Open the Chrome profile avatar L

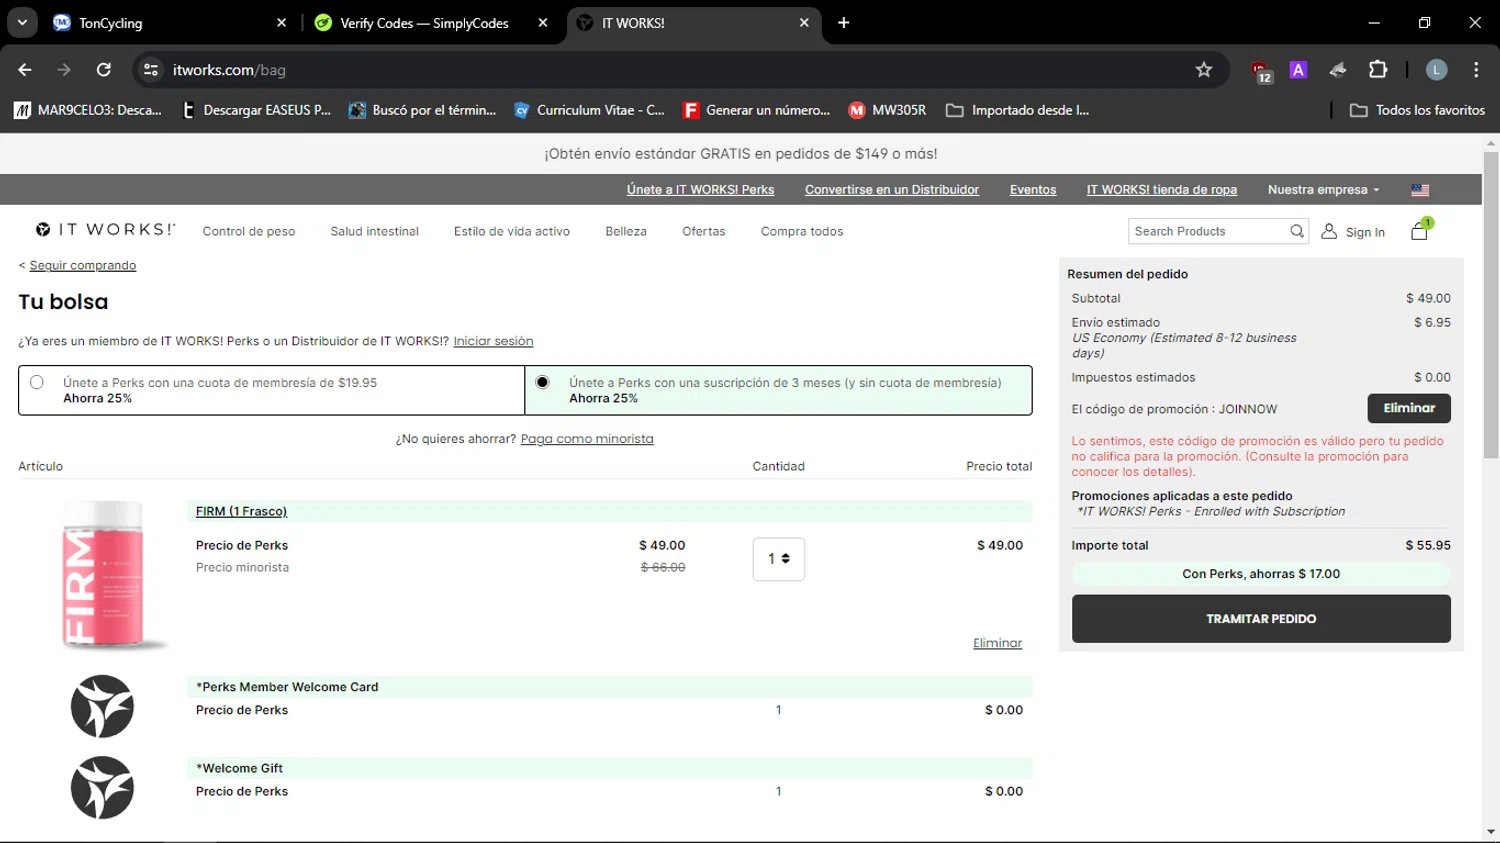pos(1436,70)
